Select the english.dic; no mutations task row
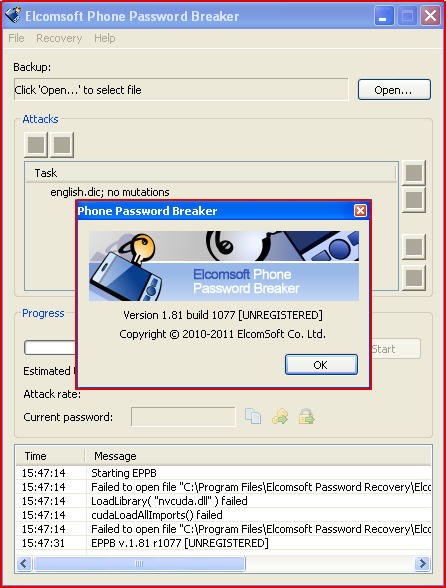446x588 pixels. (110, 192)
